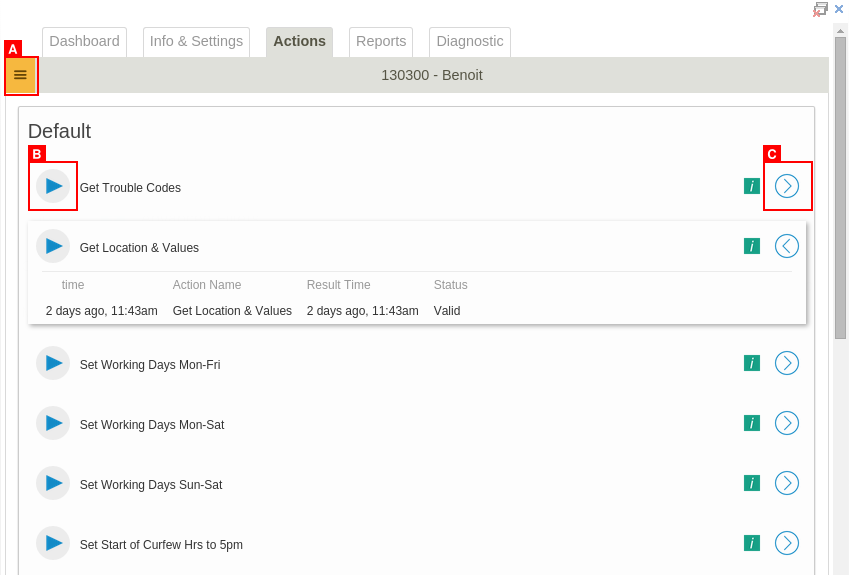Click the vertical scrollbar thumb
This screenshot has height=575, width=849.
tap(840, 188)
